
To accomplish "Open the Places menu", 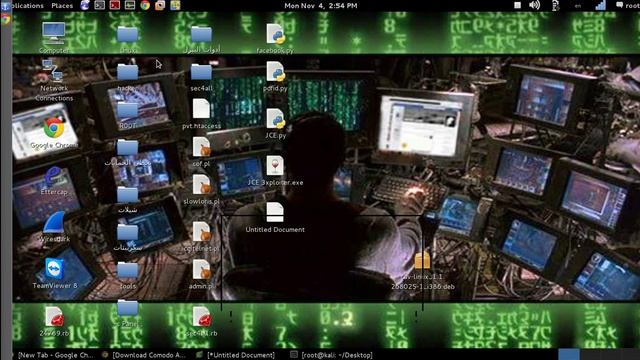I will (62, 6).
